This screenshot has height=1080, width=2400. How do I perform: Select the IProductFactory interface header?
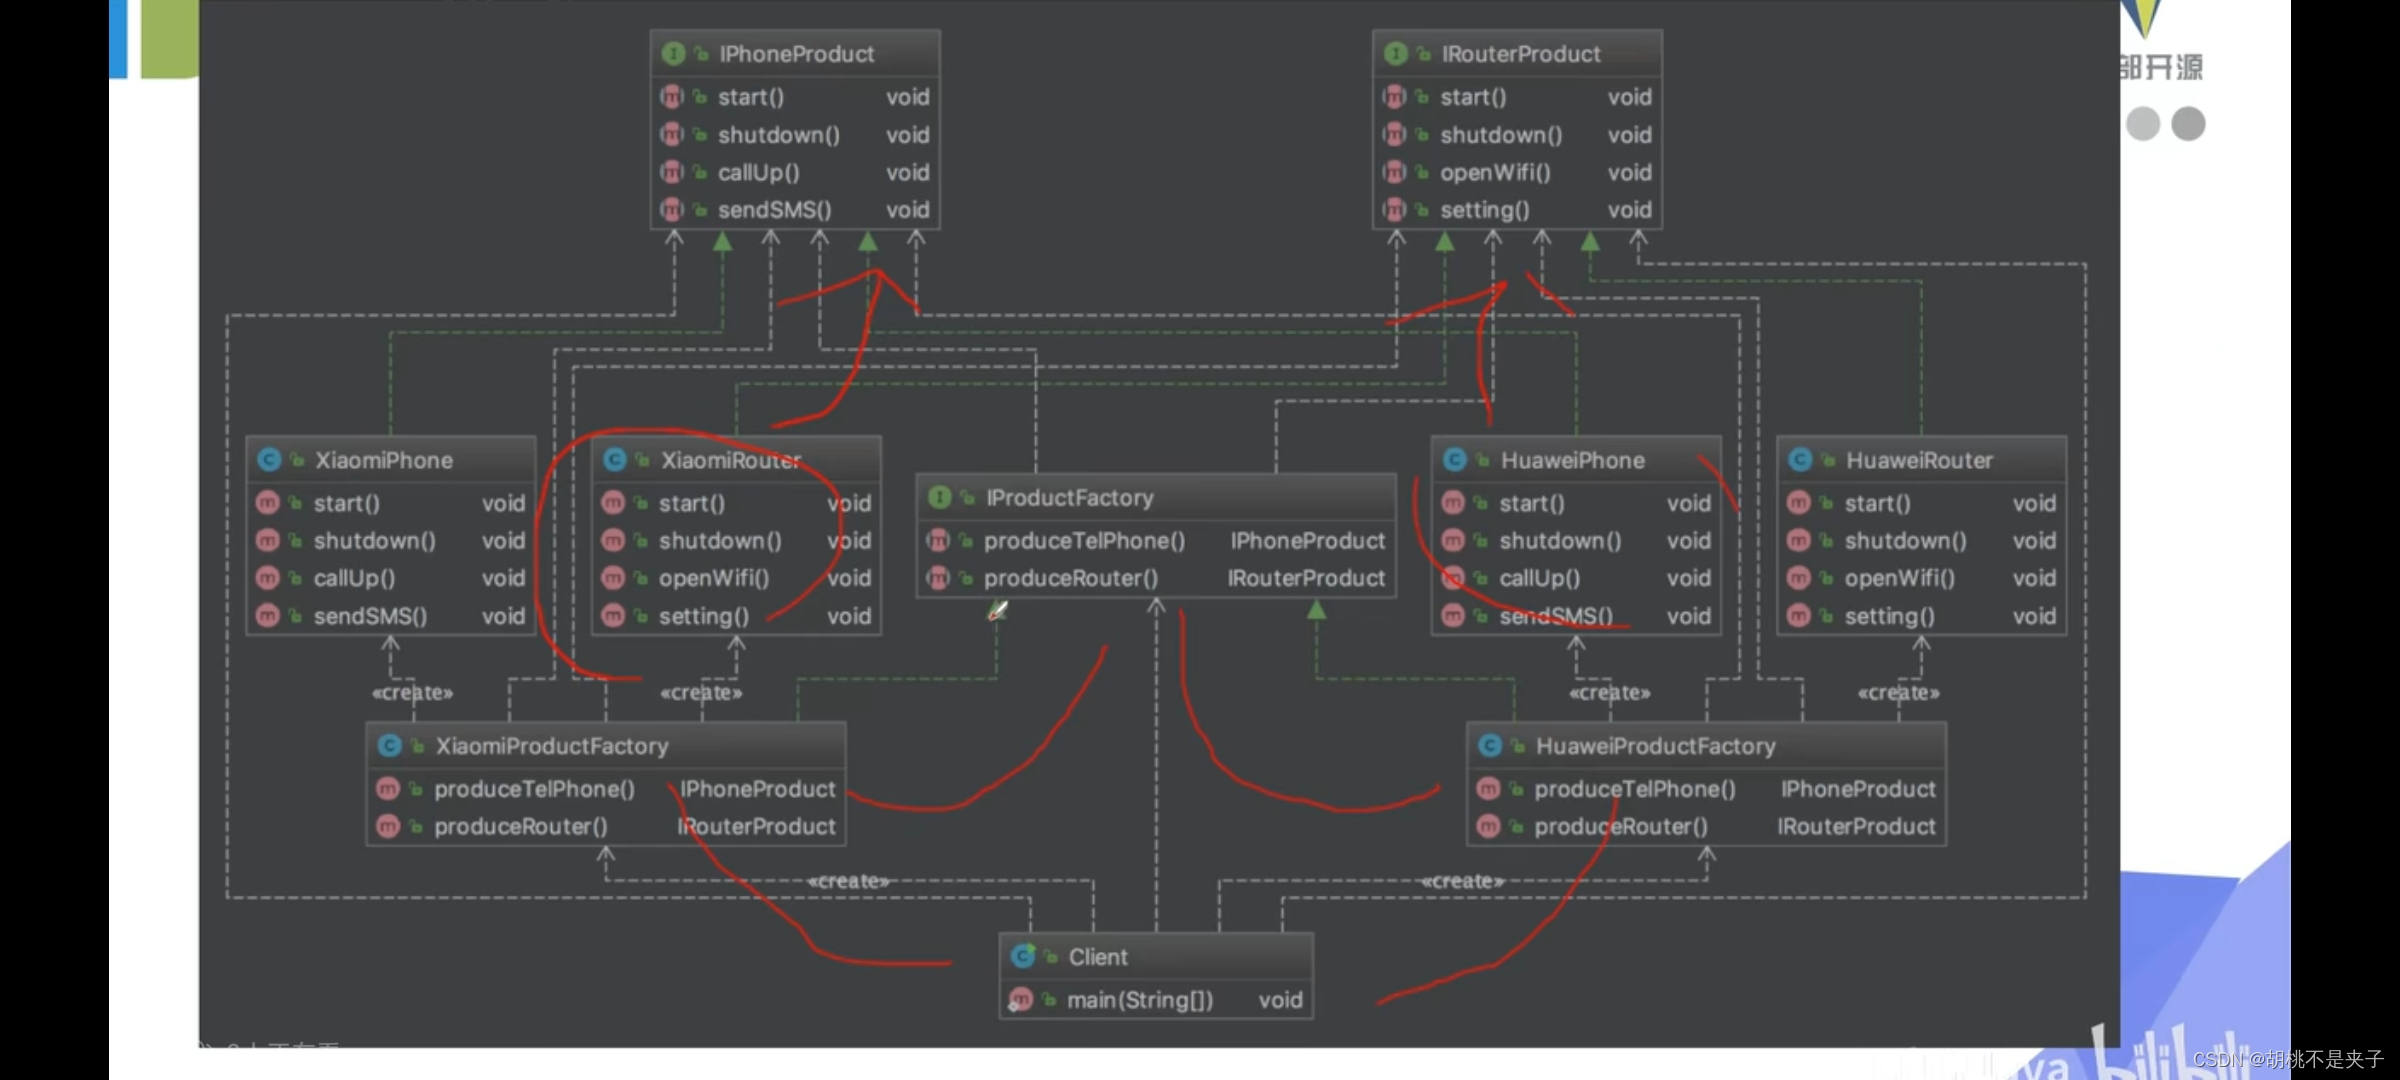coord(1156,497)
